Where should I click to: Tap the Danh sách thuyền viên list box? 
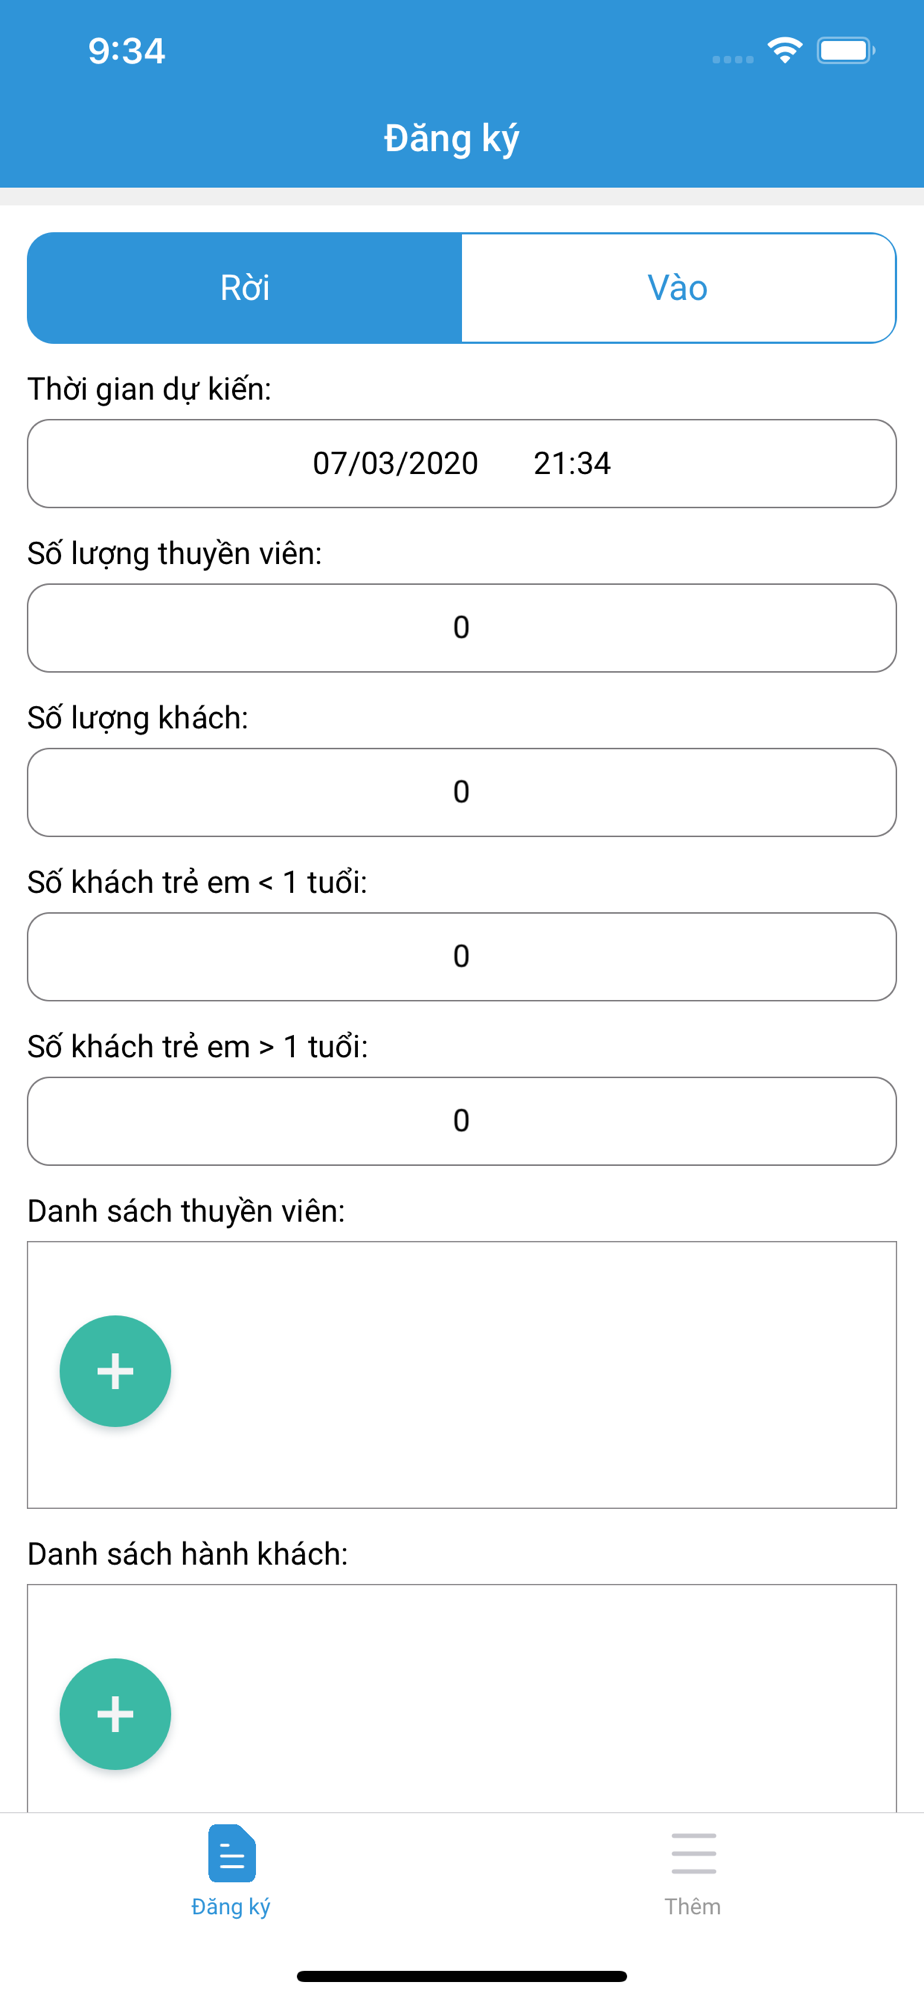click(462, 1375)
